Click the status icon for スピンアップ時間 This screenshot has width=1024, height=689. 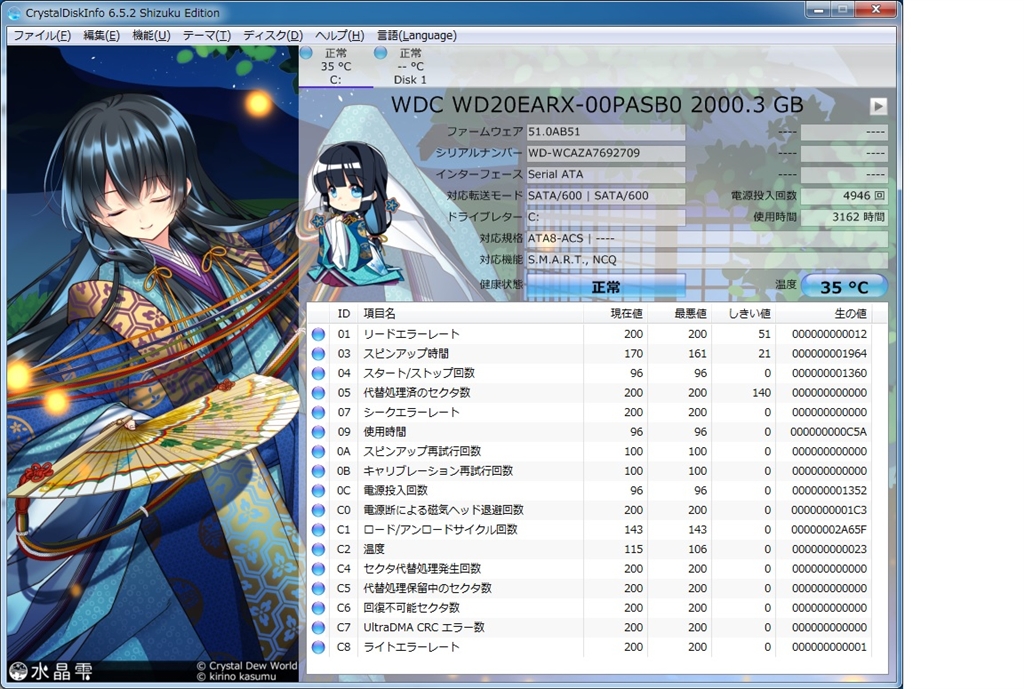click(x=318, y=353)
